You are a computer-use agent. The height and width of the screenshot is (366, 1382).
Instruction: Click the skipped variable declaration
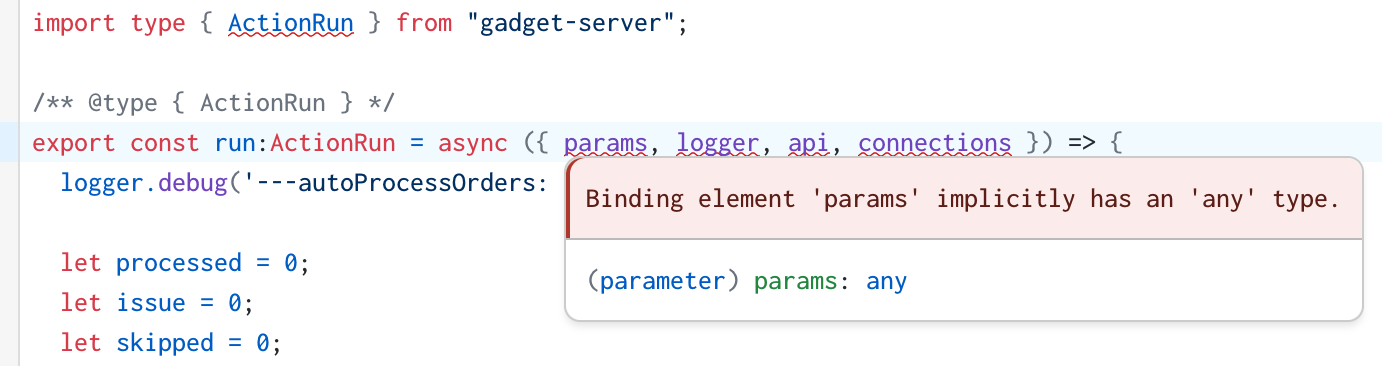point(165,343)
